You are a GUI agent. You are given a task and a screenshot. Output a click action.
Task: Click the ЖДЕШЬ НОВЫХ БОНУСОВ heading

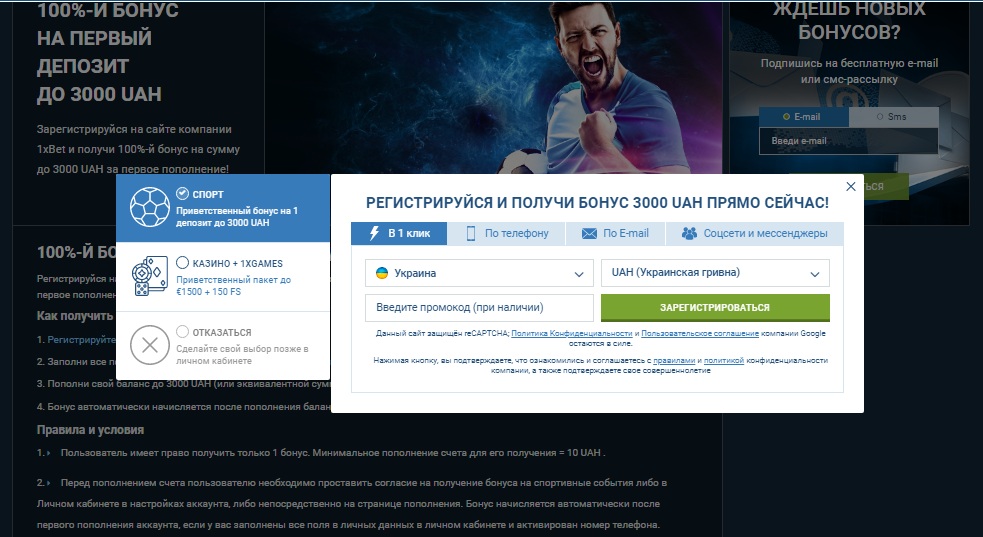tap(849, 19)
